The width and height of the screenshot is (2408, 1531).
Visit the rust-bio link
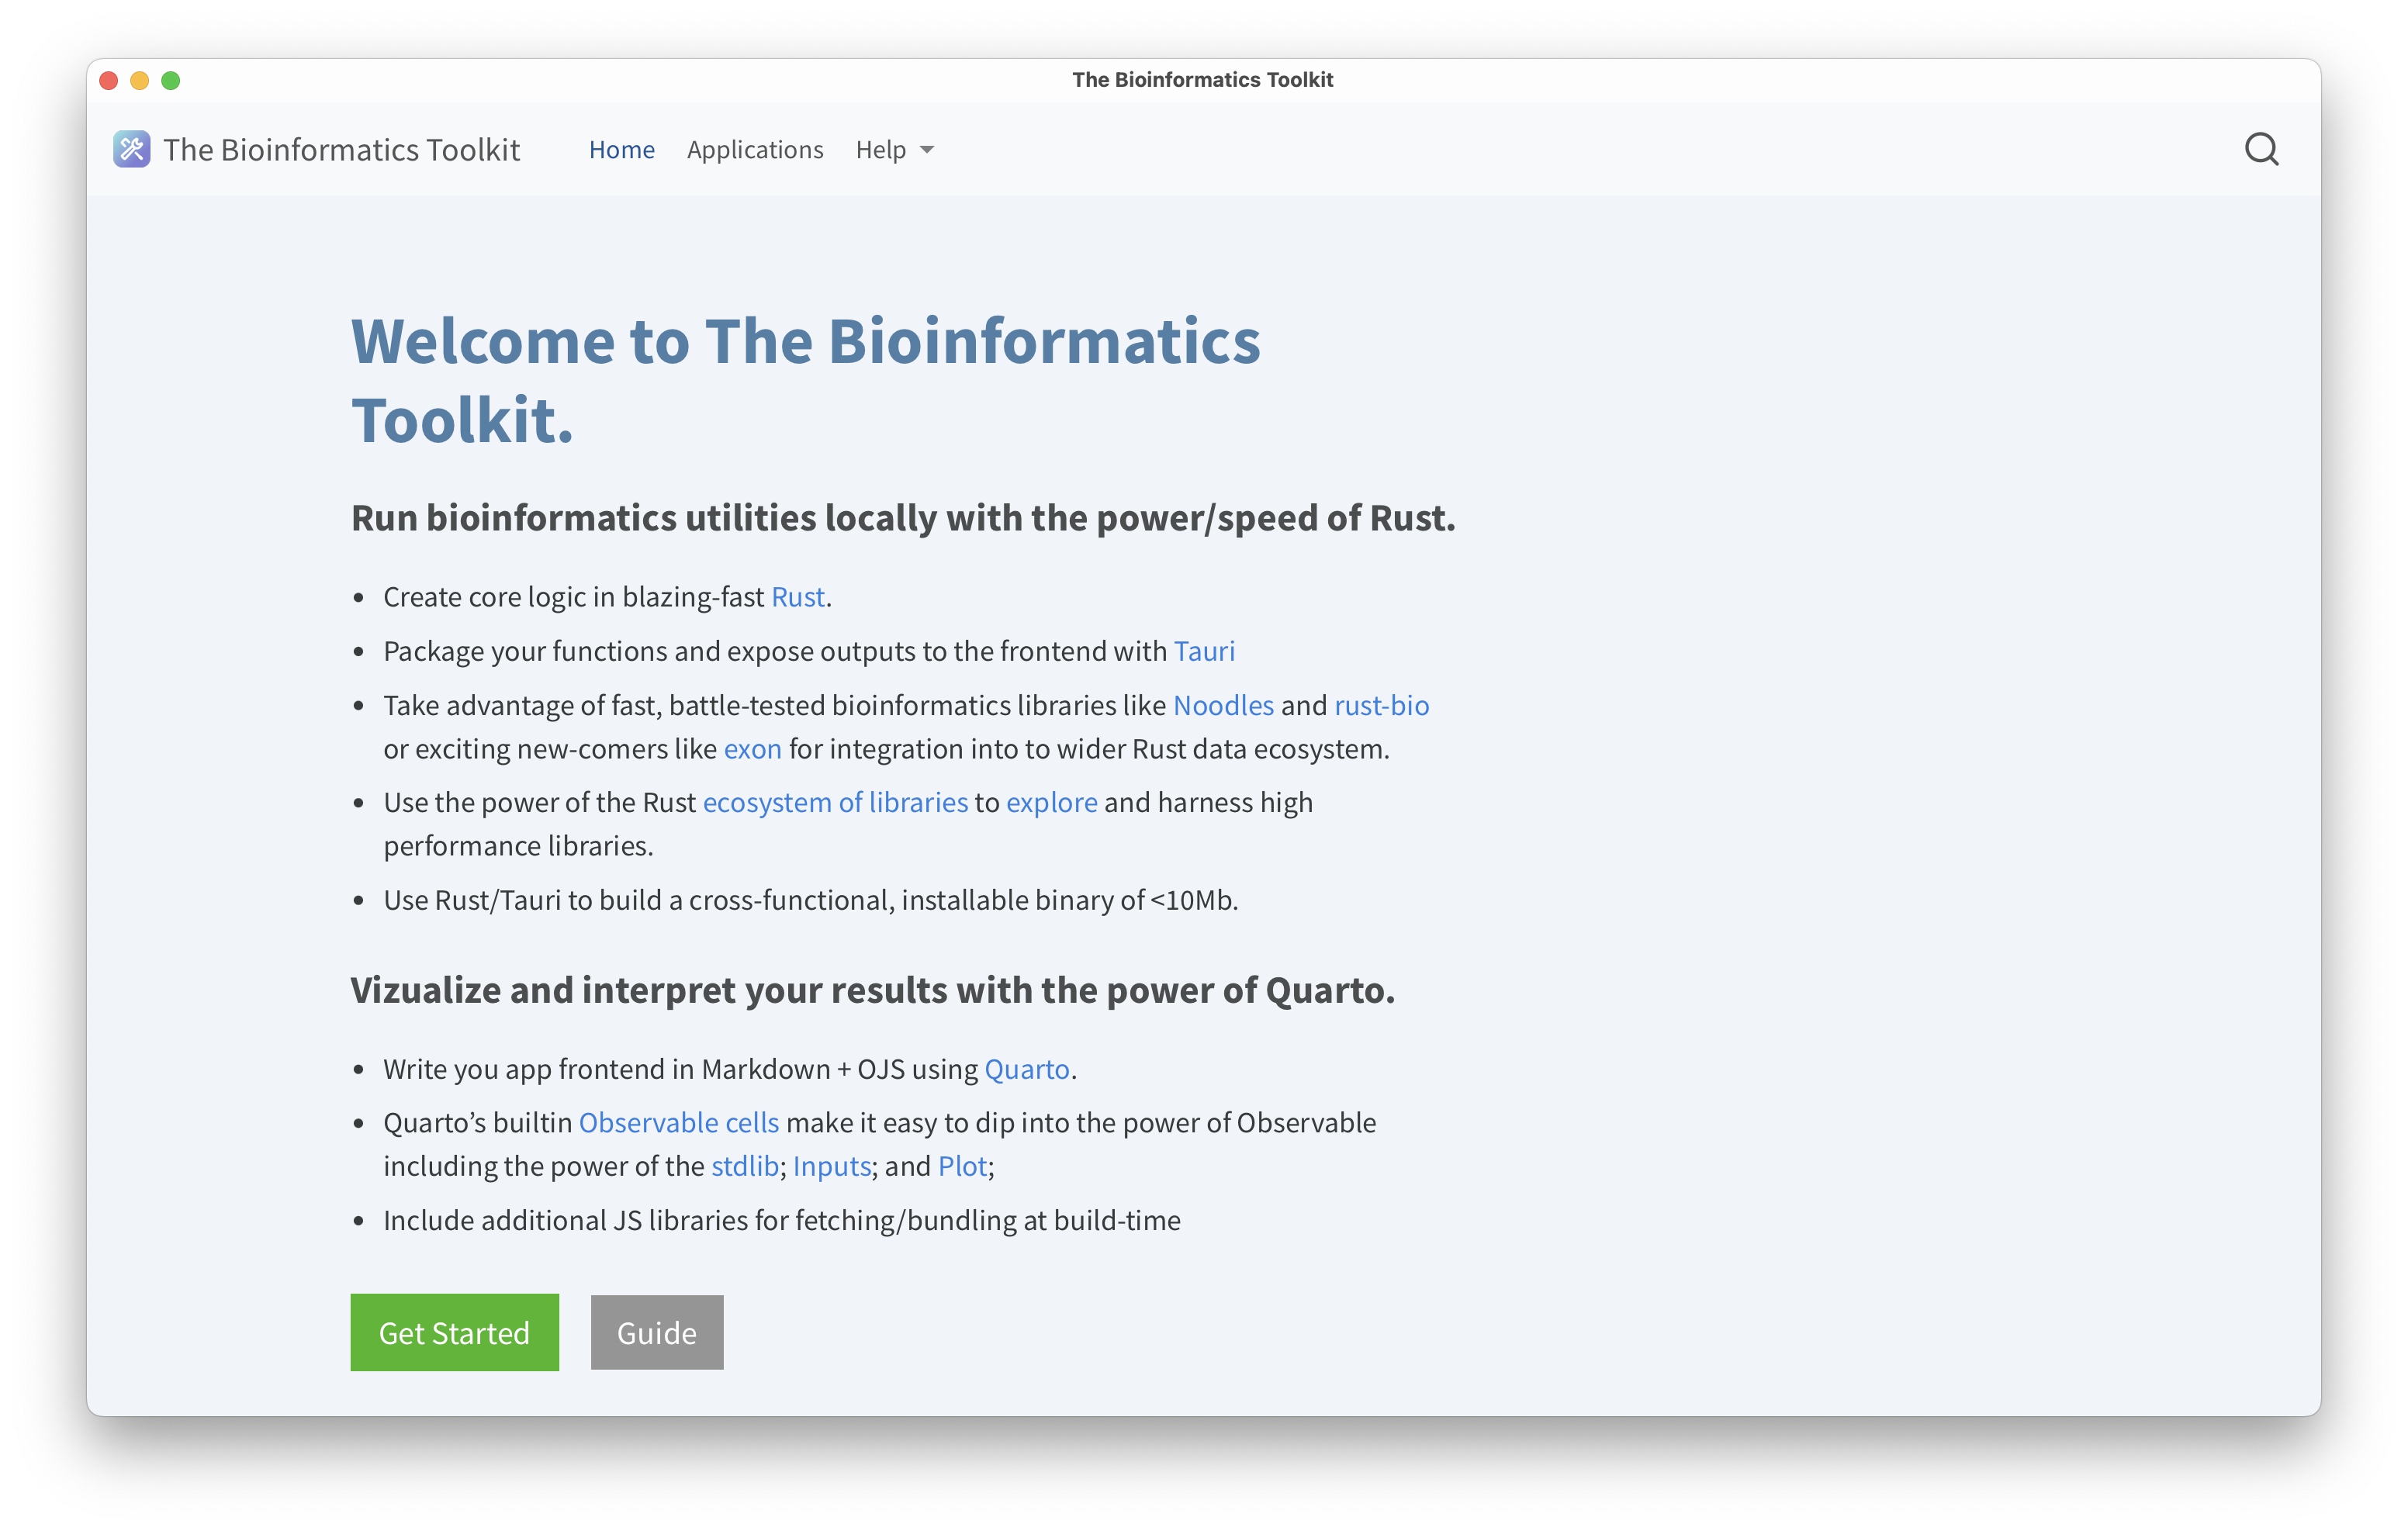[x=1381, y=705]
